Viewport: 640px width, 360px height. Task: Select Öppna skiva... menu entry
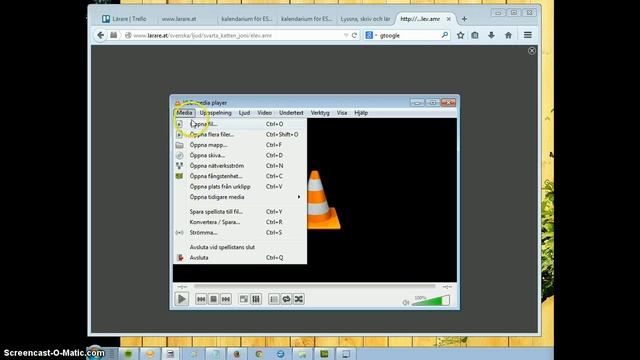click(240, 156)
